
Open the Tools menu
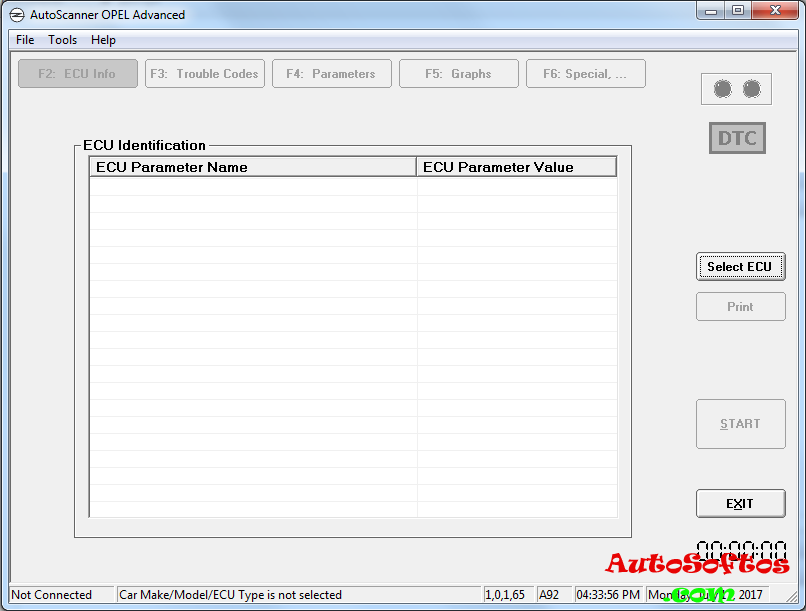tap(62, 40)
